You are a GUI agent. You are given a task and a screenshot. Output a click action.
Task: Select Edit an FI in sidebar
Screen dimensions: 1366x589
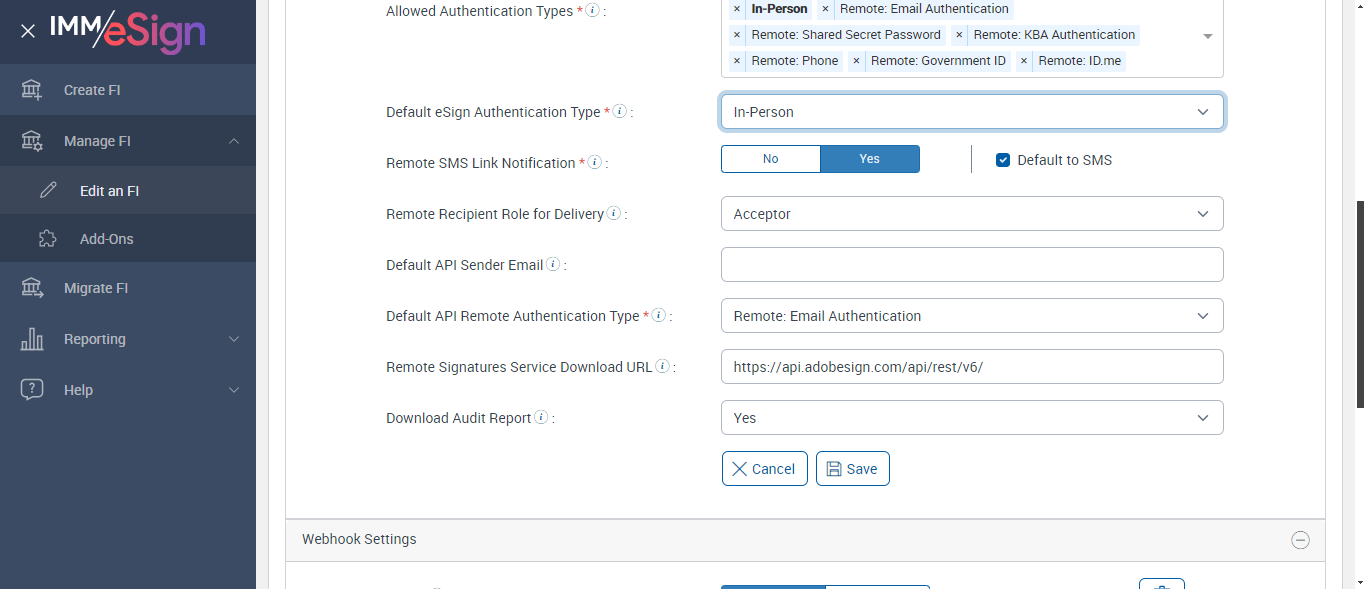pyautogui.click(x=109, y=190)
